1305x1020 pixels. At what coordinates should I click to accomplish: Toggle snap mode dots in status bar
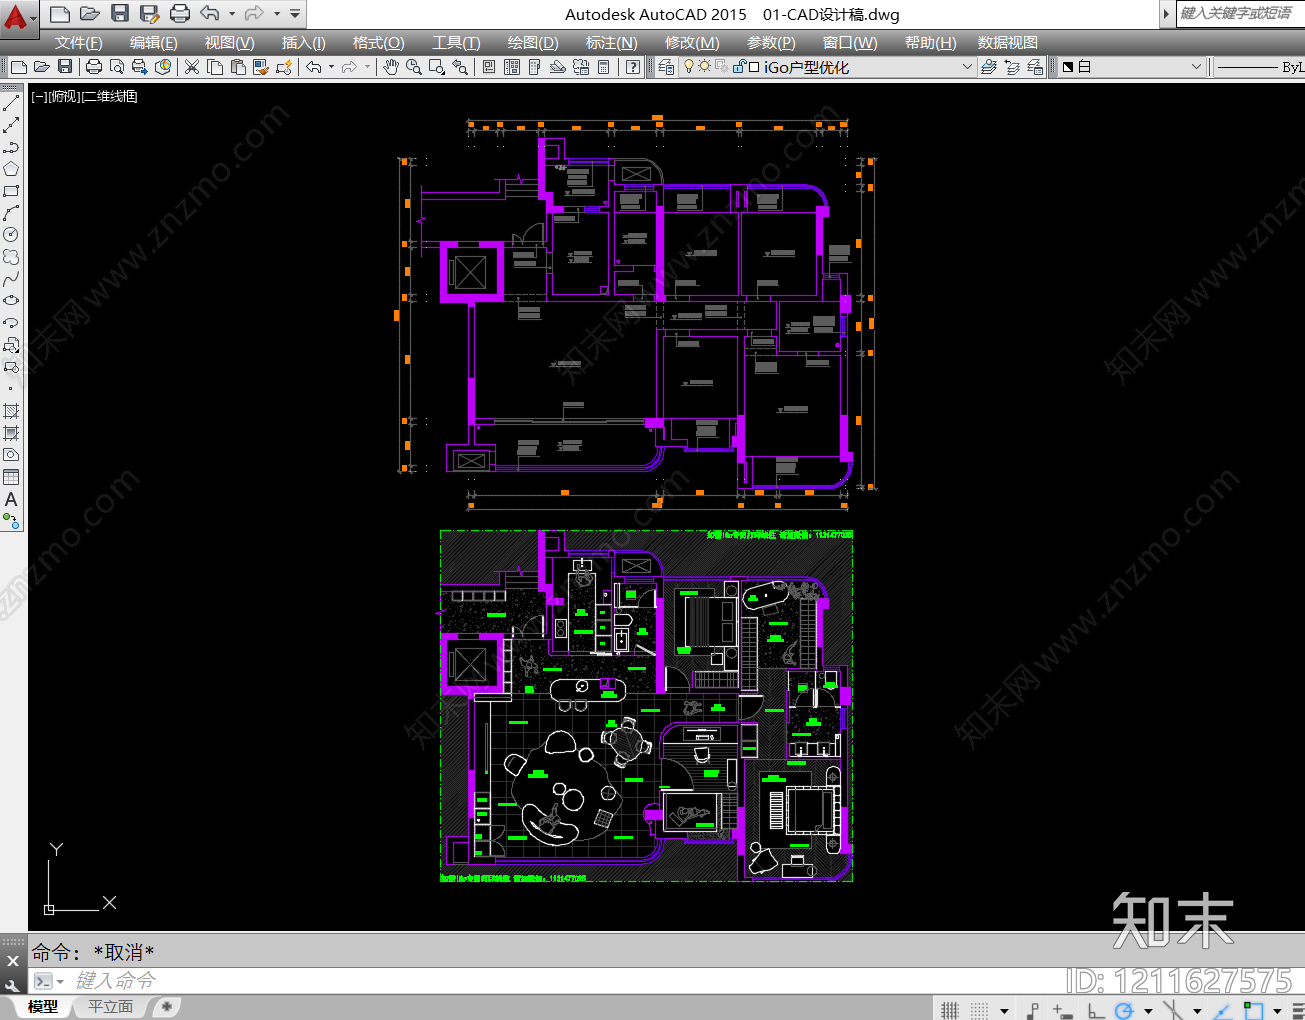980,1010
